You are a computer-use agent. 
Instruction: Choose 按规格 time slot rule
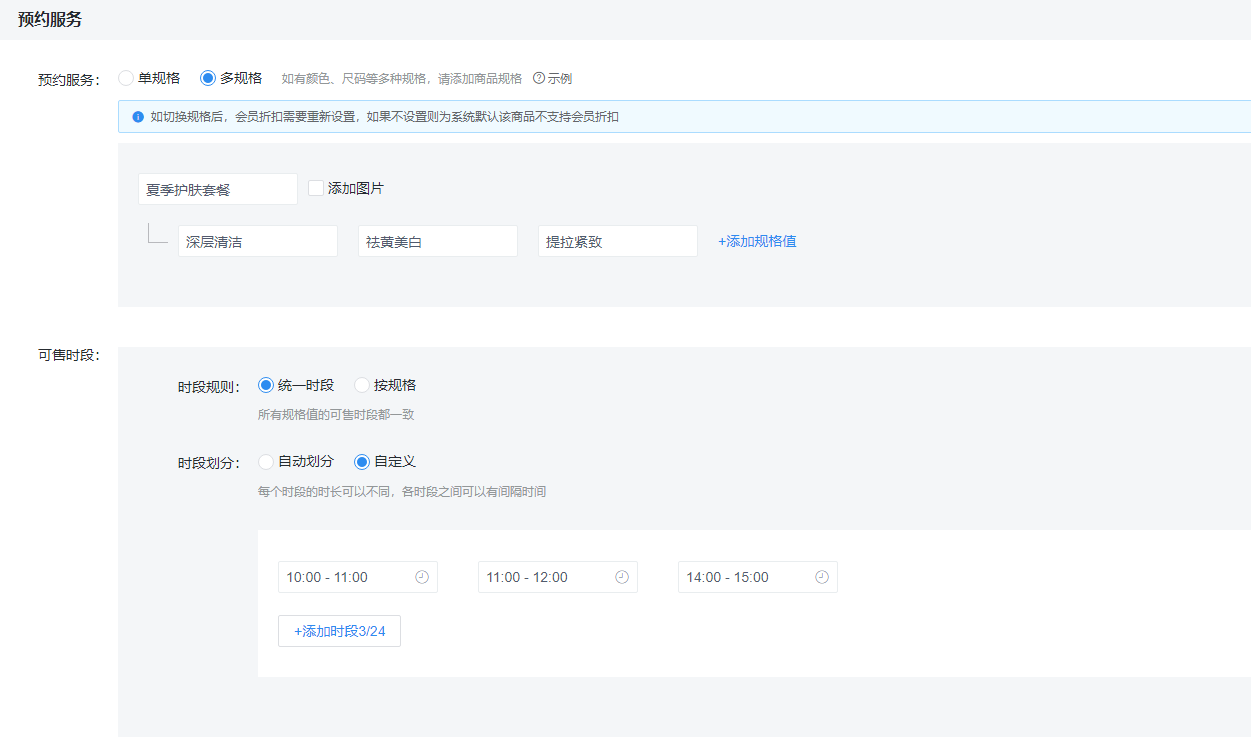360,384
